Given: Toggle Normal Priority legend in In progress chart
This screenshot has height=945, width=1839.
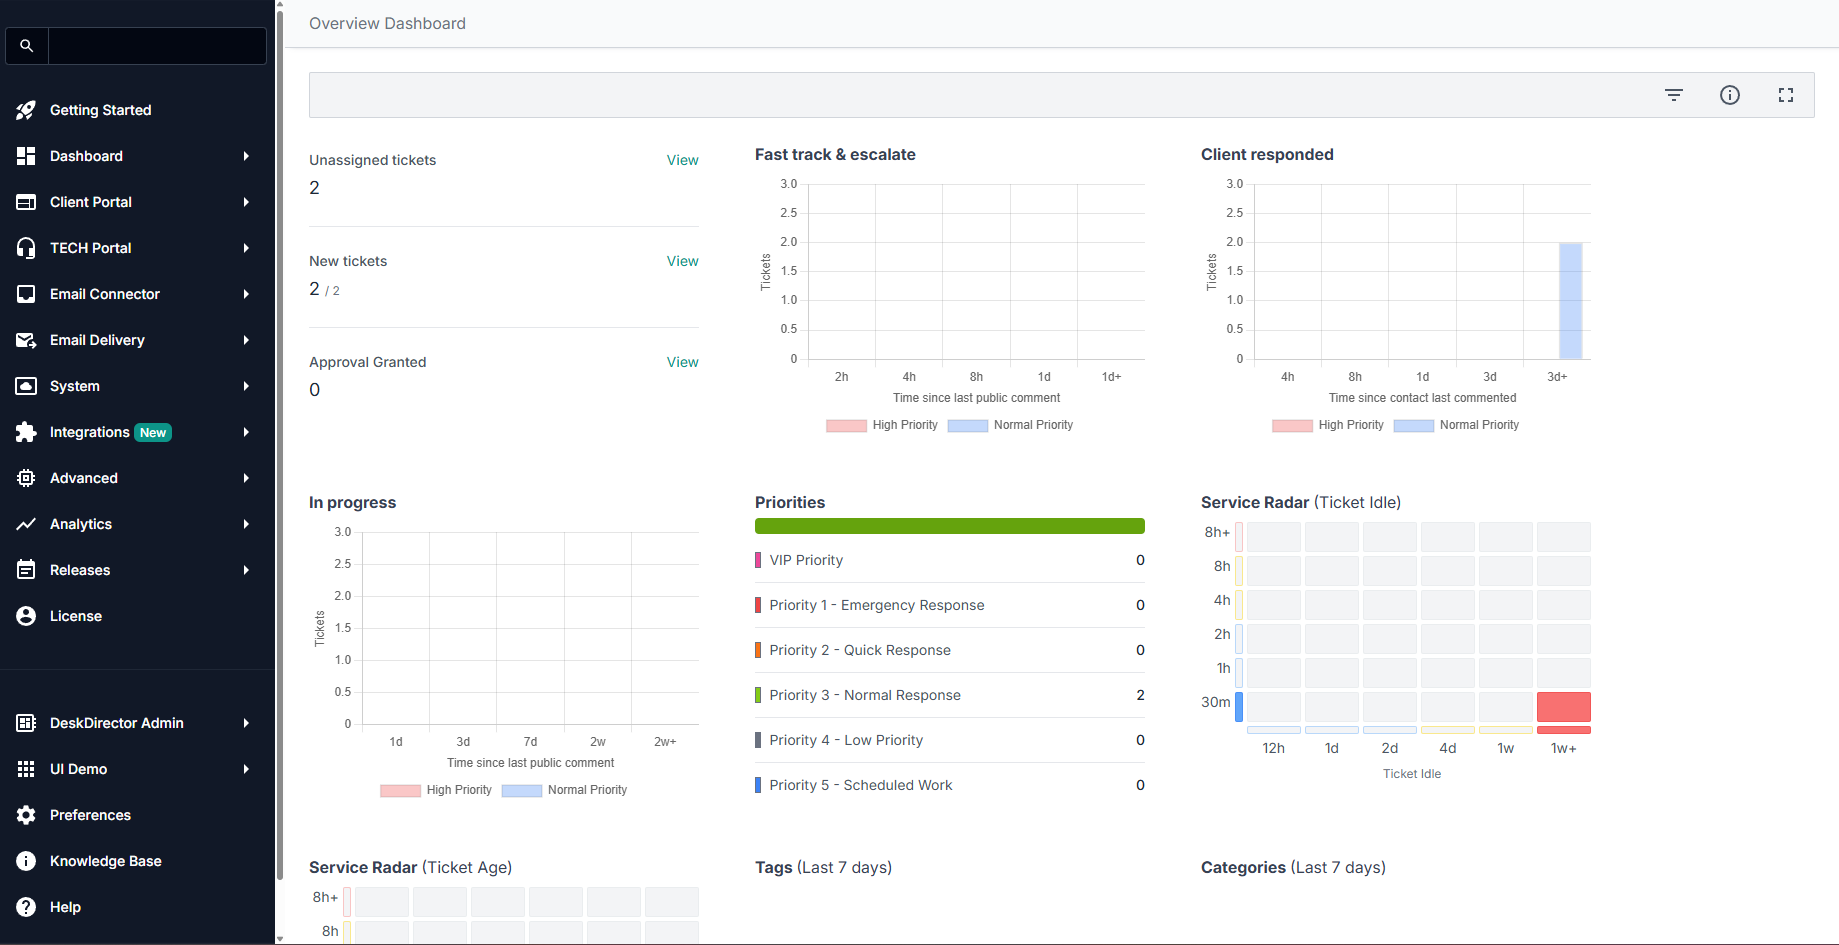Looking at the screenshot, I should pyautogui.click(x=564, y=790).
